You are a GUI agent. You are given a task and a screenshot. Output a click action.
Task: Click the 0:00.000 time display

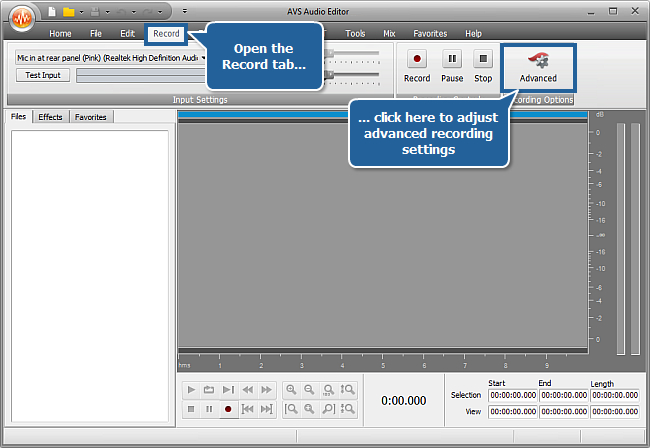click(x=404, y=401)
